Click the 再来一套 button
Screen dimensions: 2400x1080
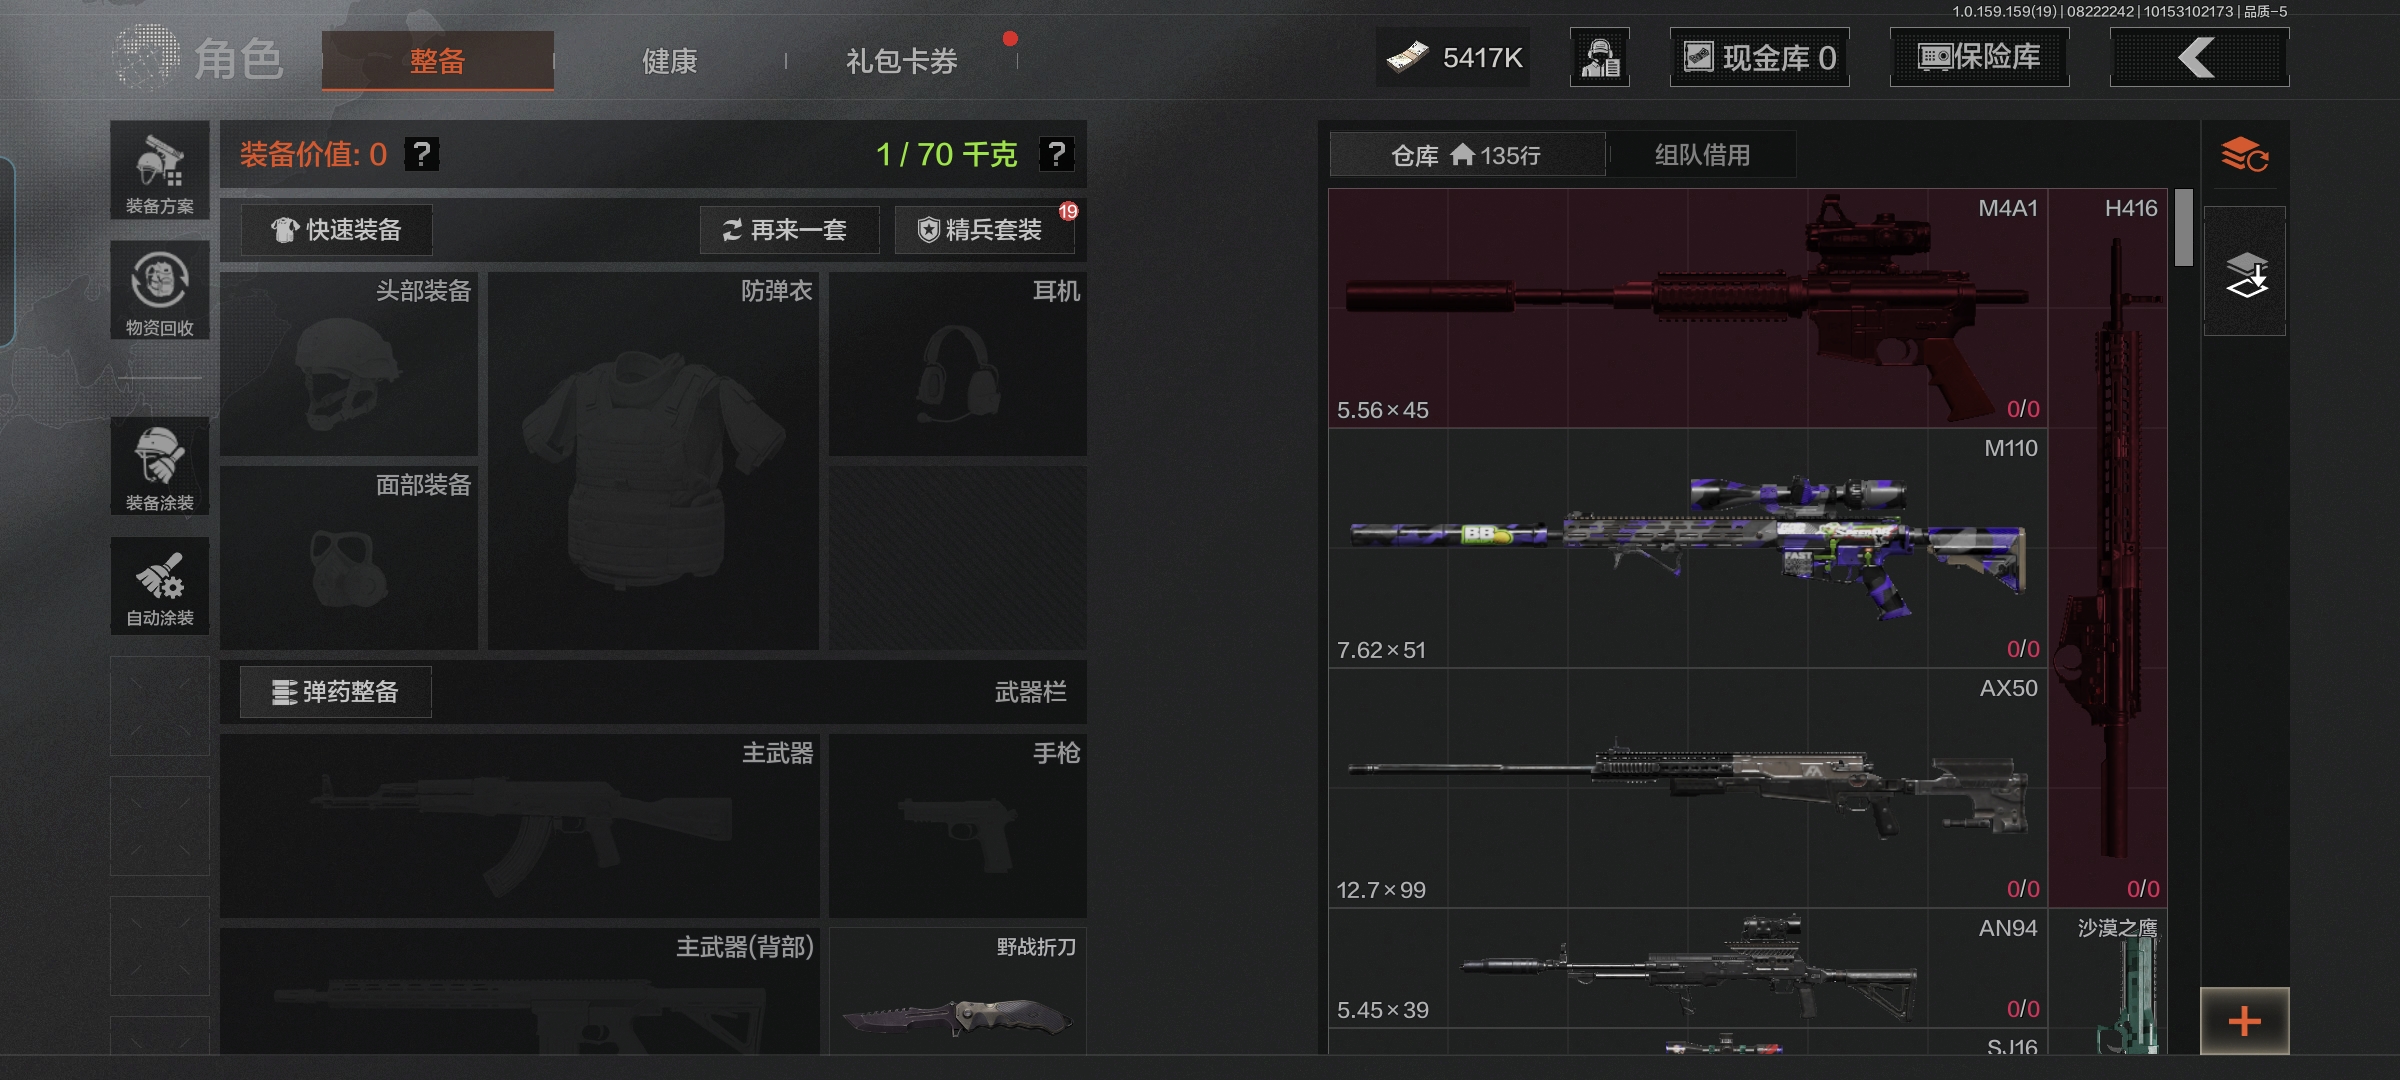(x=789, y=230)
